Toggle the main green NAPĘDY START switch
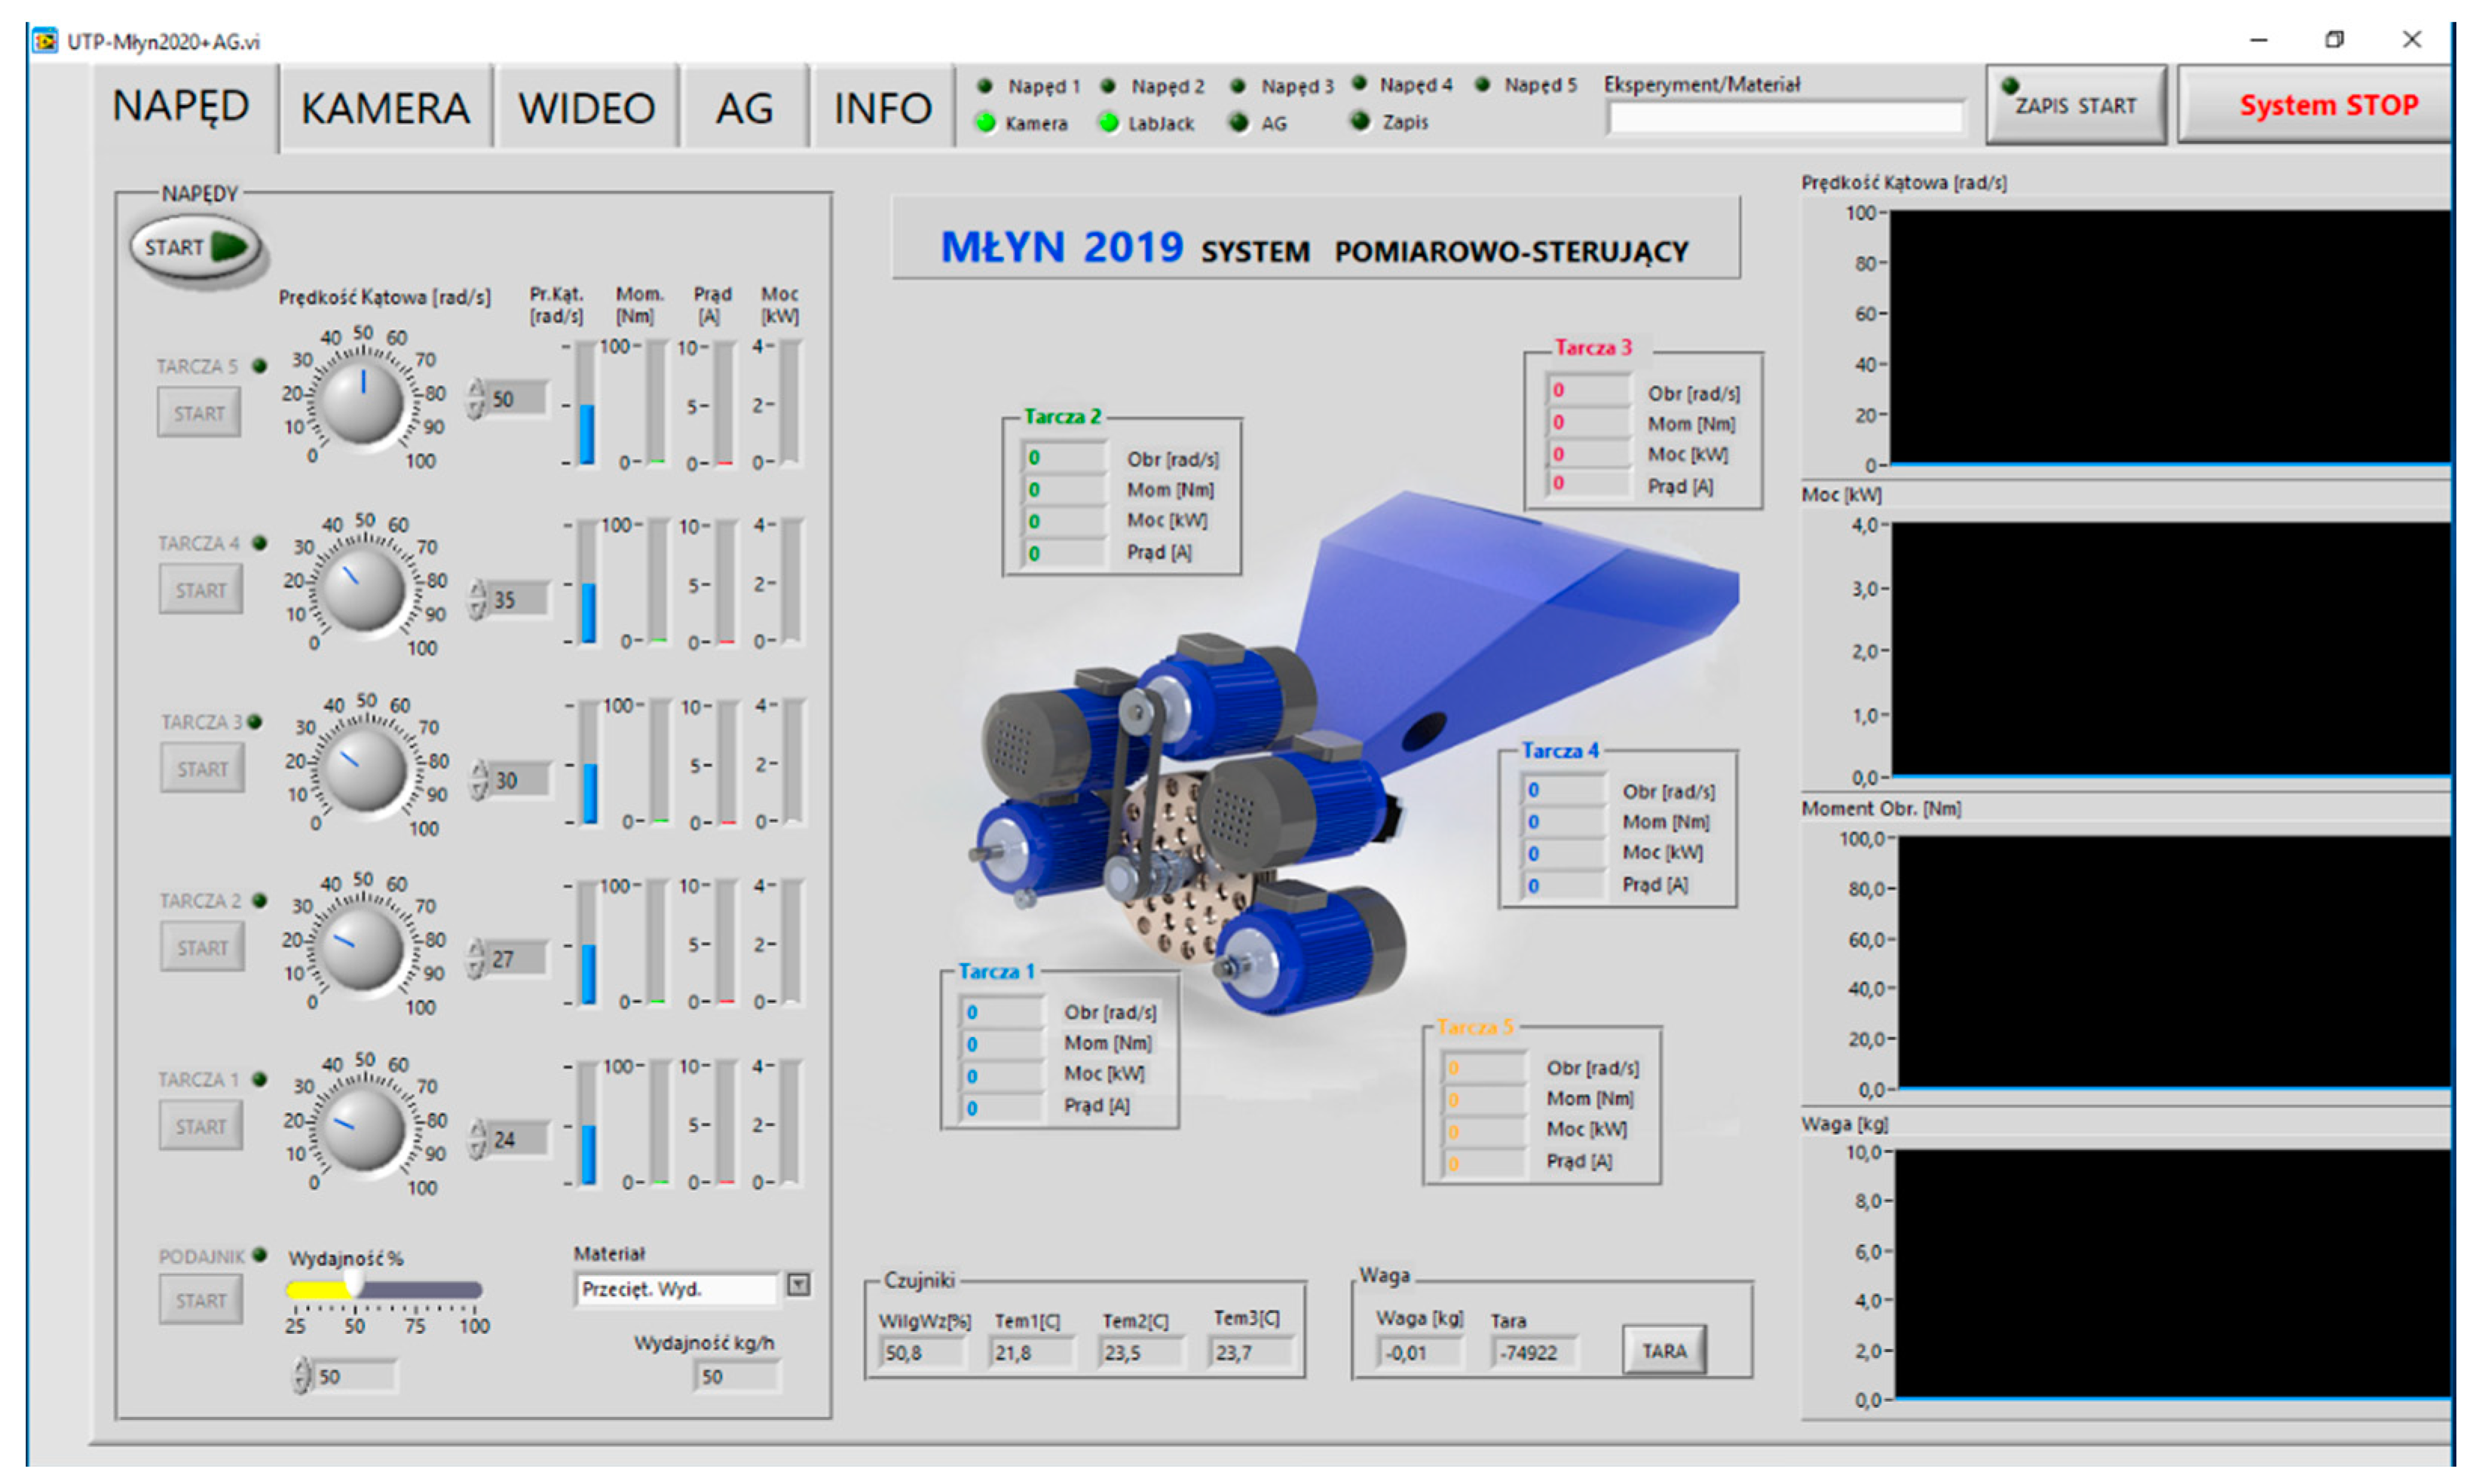The image size is (2476, 1484). point(196,247)
